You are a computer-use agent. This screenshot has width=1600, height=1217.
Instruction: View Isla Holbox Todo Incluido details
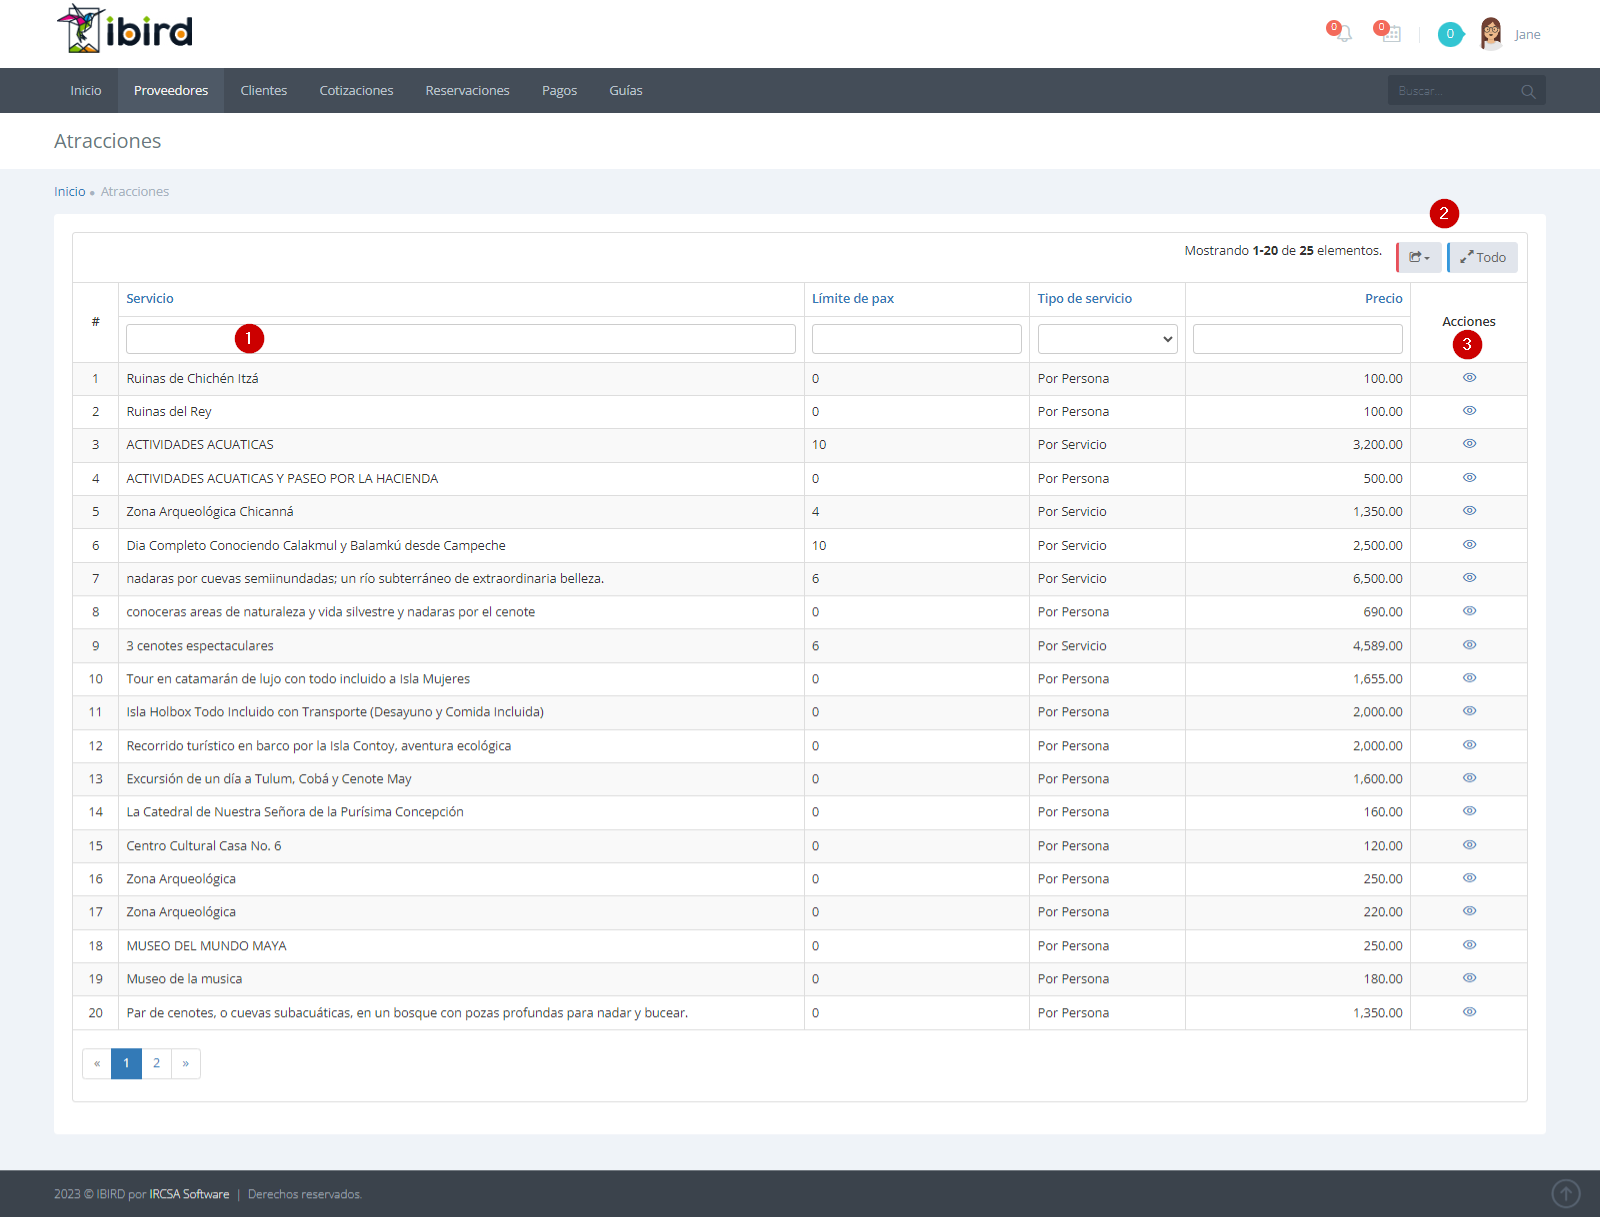click(1469, 711)
